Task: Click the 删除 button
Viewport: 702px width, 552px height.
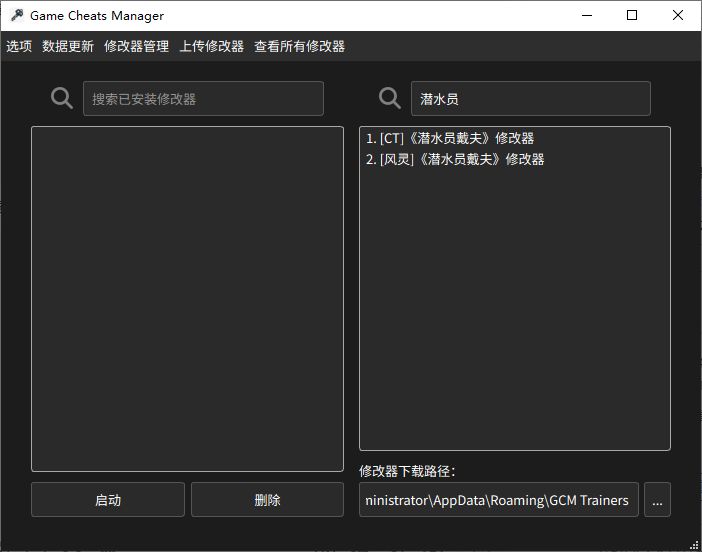Action: click(x=267, y=500)
